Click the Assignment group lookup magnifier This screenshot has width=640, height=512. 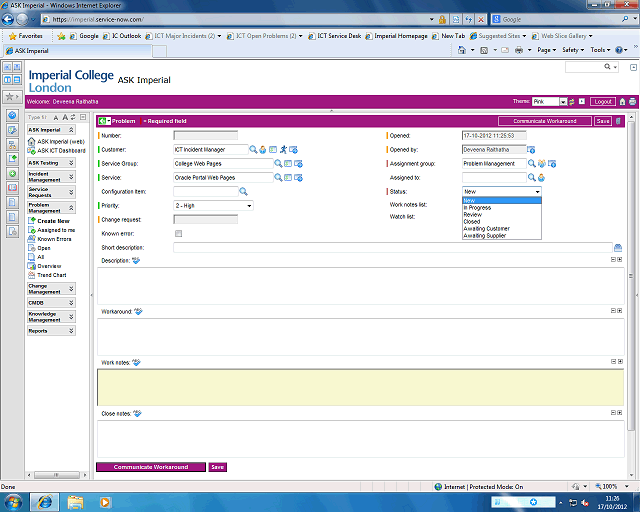coord(532,163)
